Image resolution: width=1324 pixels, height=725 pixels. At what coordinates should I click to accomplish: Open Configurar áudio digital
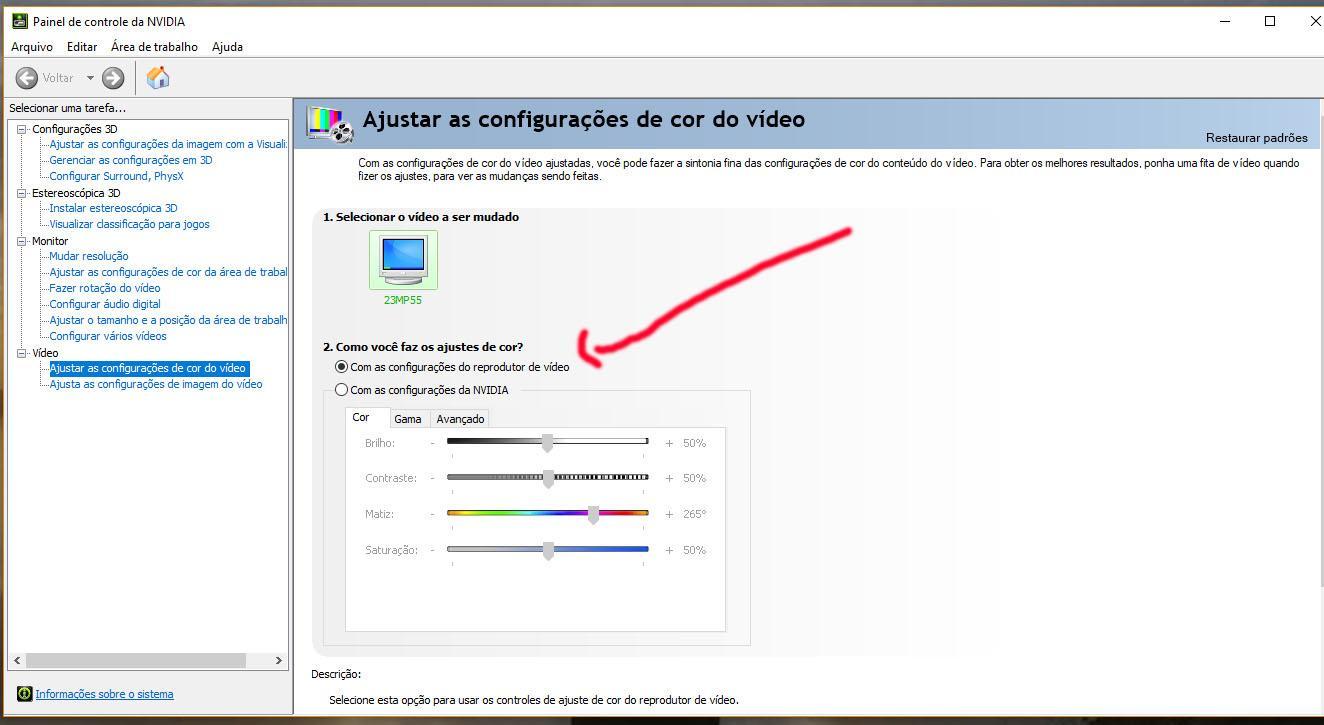point(105,304)
